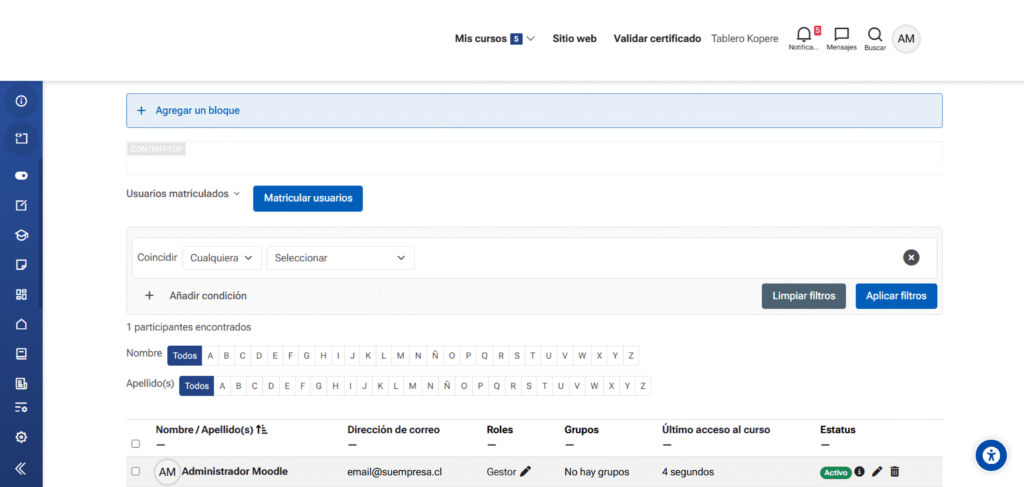Open the graduation cap sidebar icon
Image resolution: width=1024 pixels, height=487 pixels.
[21, 235]
